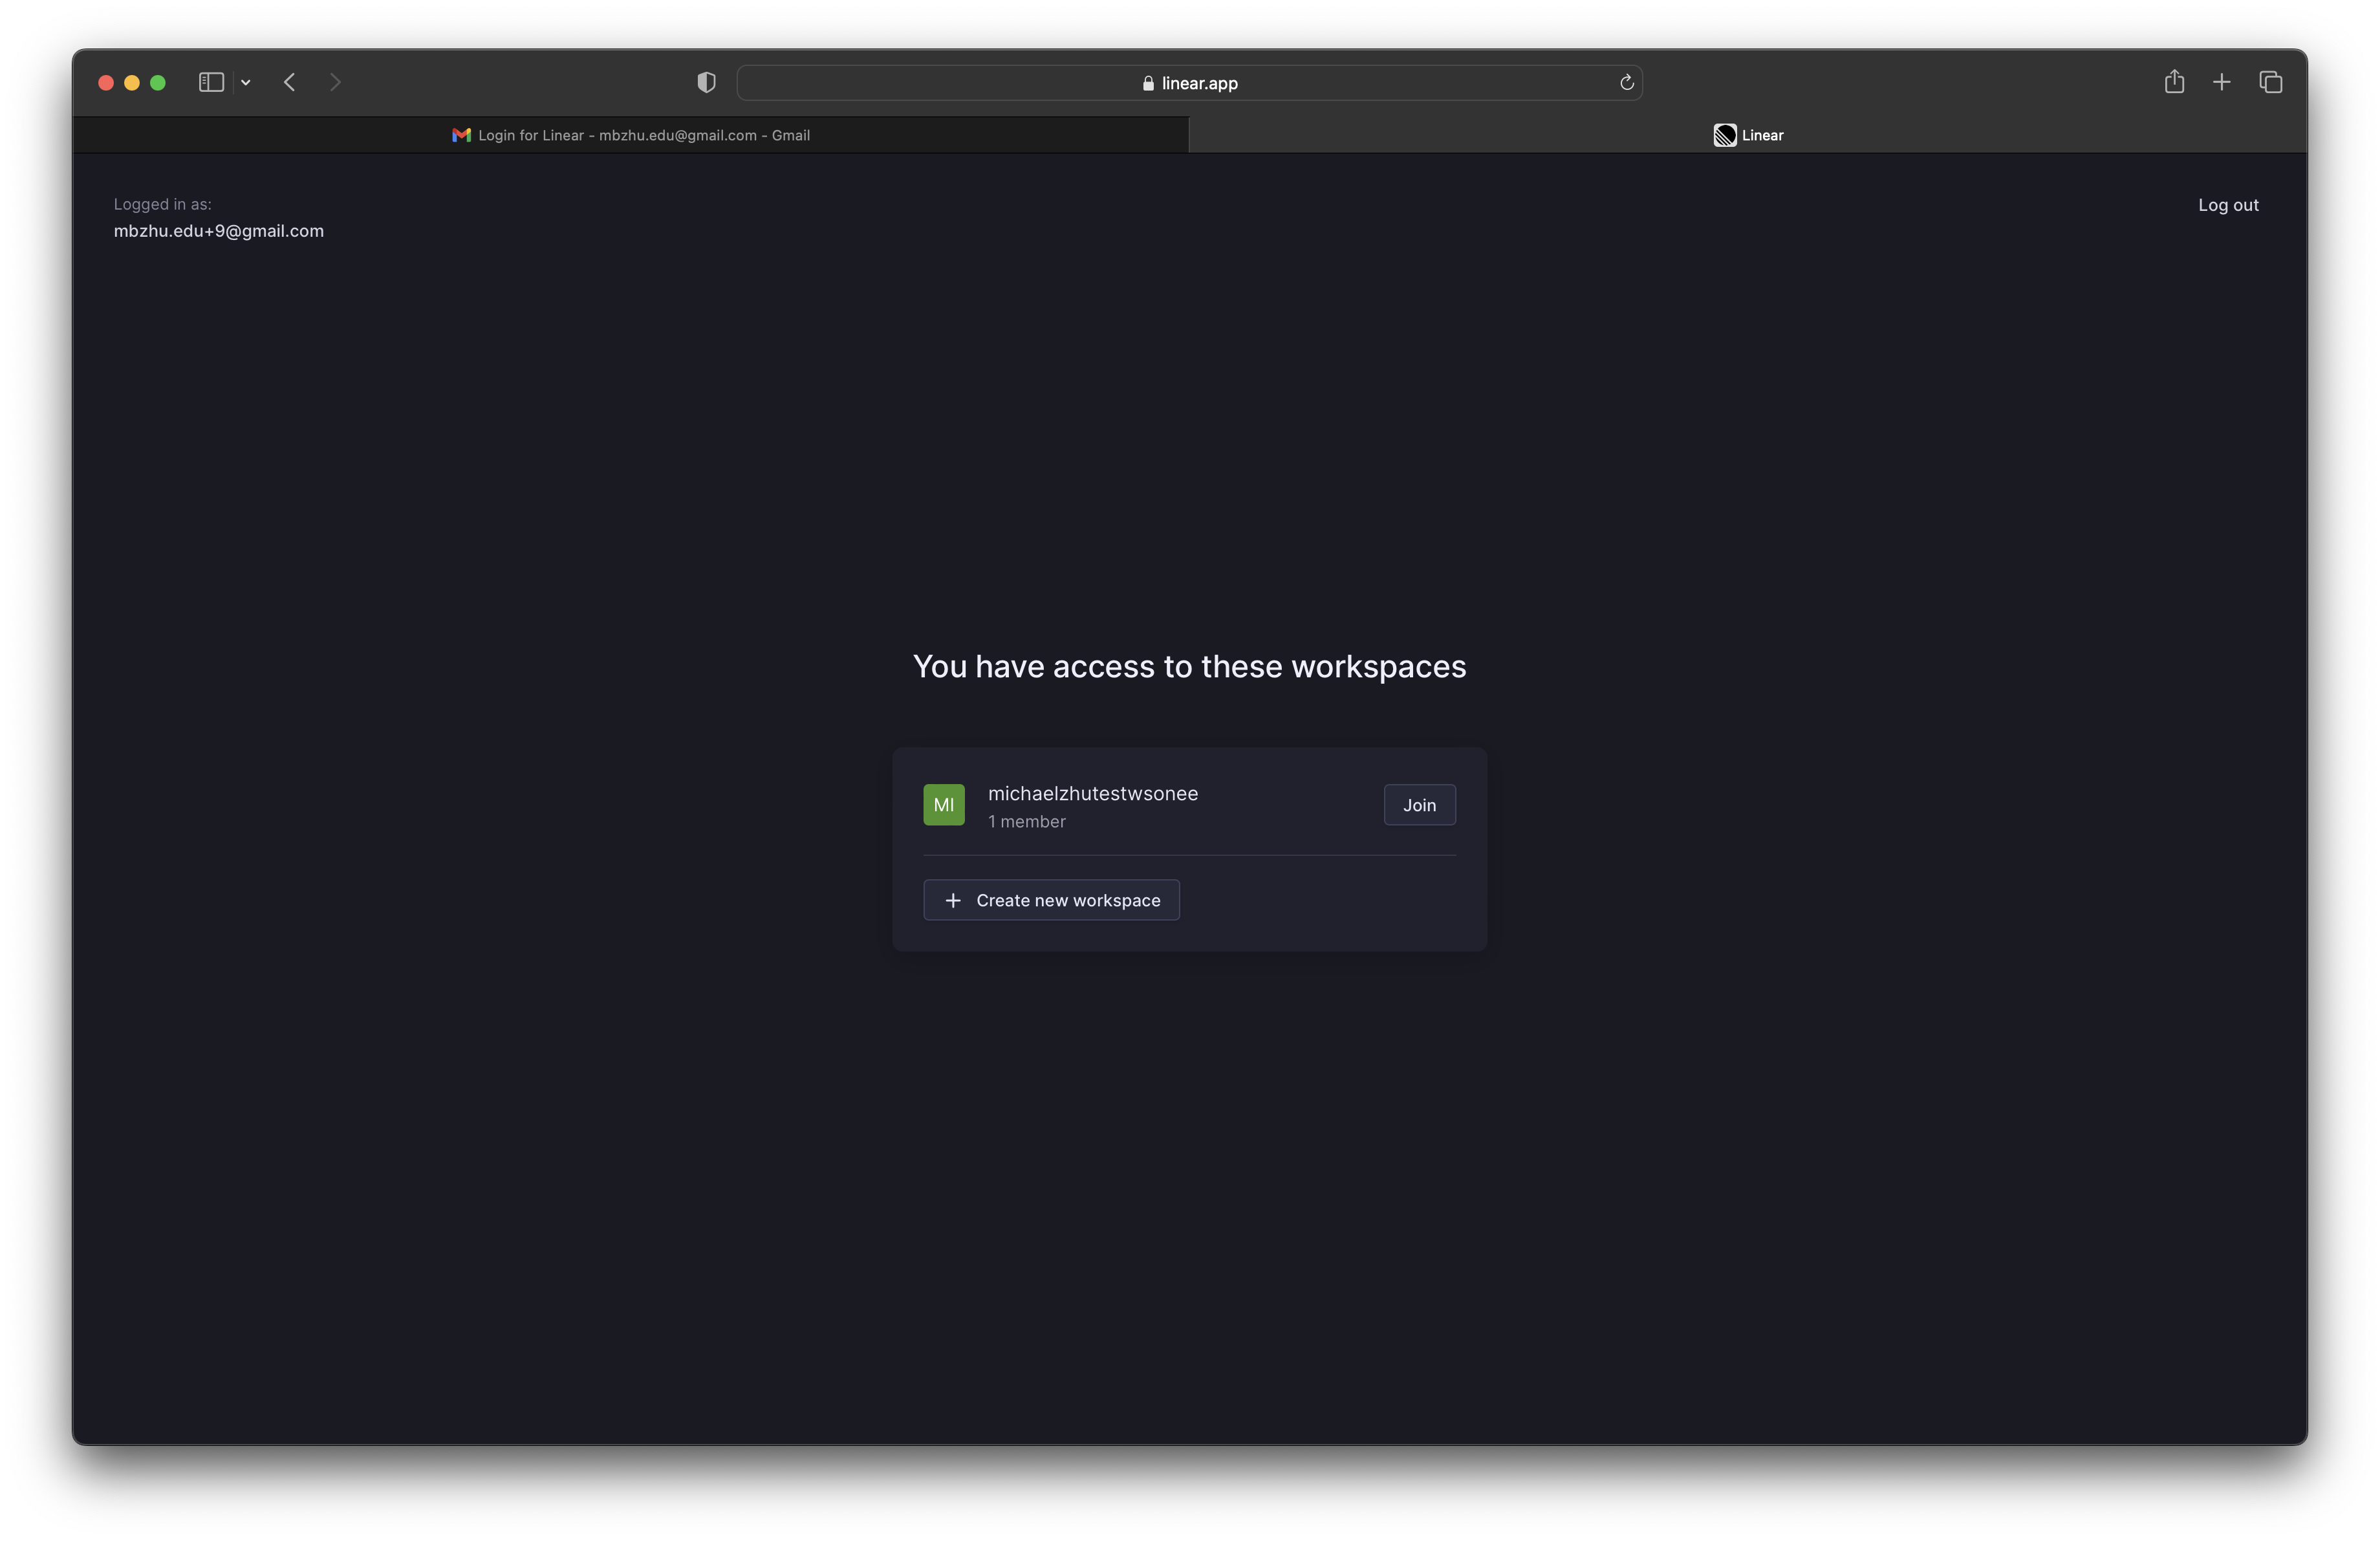Screen dimensions: 2380x1541
Task: Click the Gmail favicon on the tab
Action: point(460,135)
